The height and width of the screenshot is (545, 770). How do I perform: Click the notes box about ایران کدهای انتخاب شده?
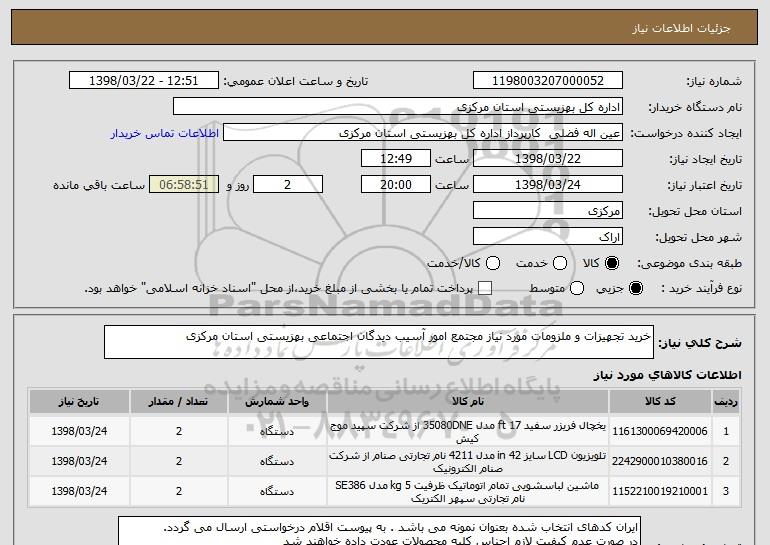(380, 531)
